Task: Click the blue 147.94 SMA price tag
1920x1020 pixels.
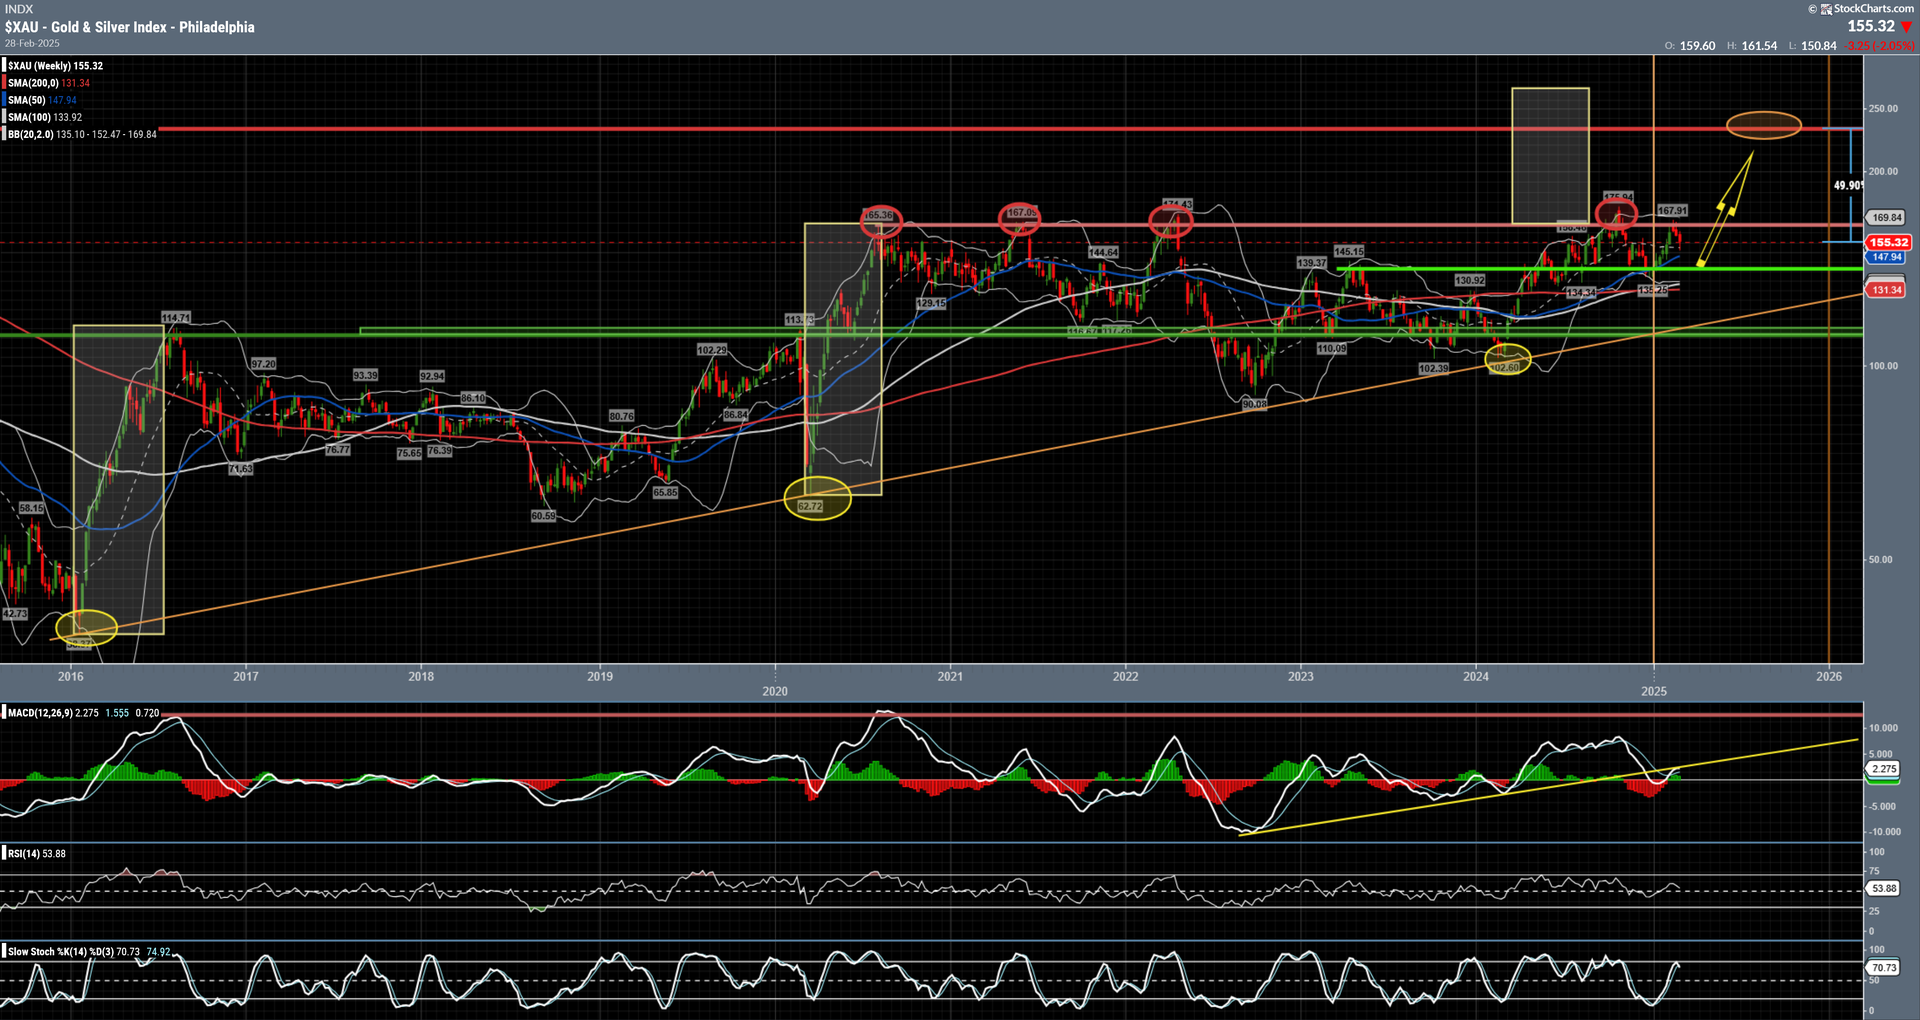Action: coord(1886,257)
